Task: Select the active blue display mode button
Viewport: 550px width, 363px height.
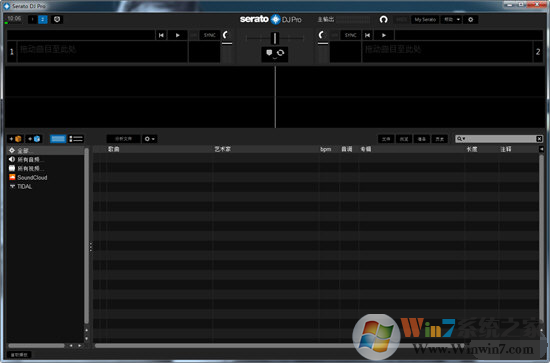Action: [42, 19]
